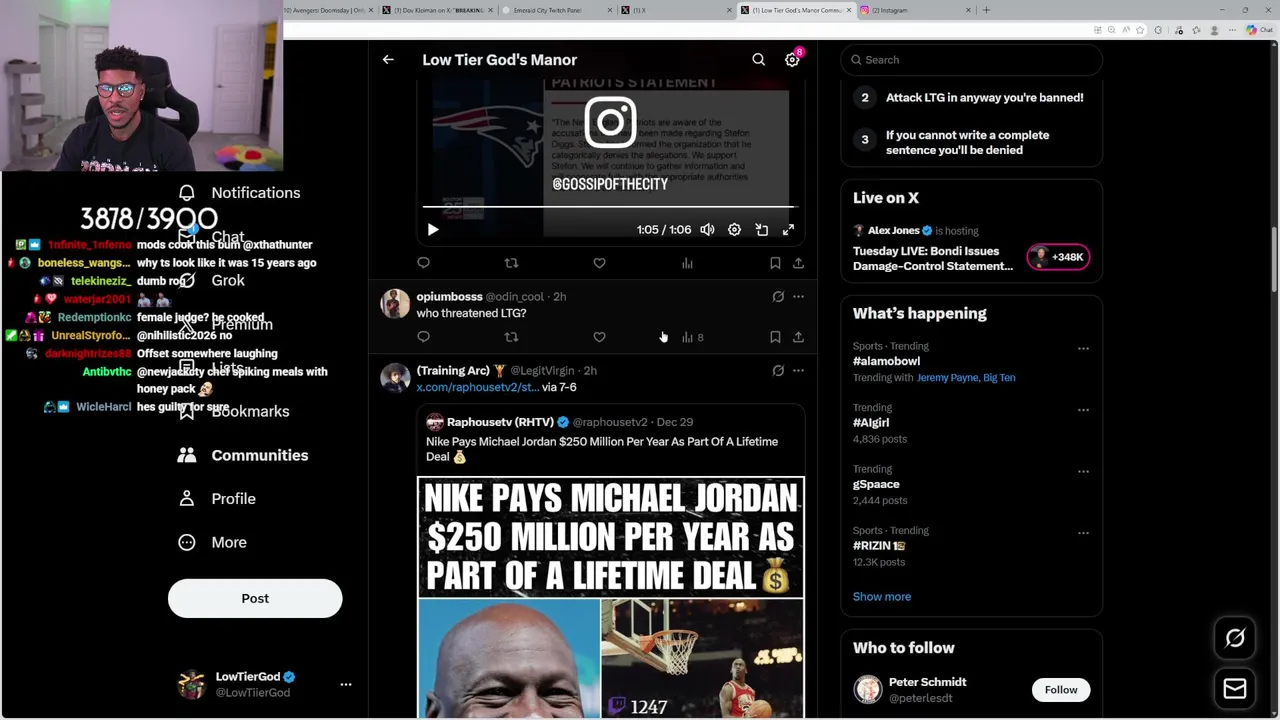The width and height of the screenshot is (1280, 720).
Task: Switch to the Instagram browser tab
Action: pos(915,10)
